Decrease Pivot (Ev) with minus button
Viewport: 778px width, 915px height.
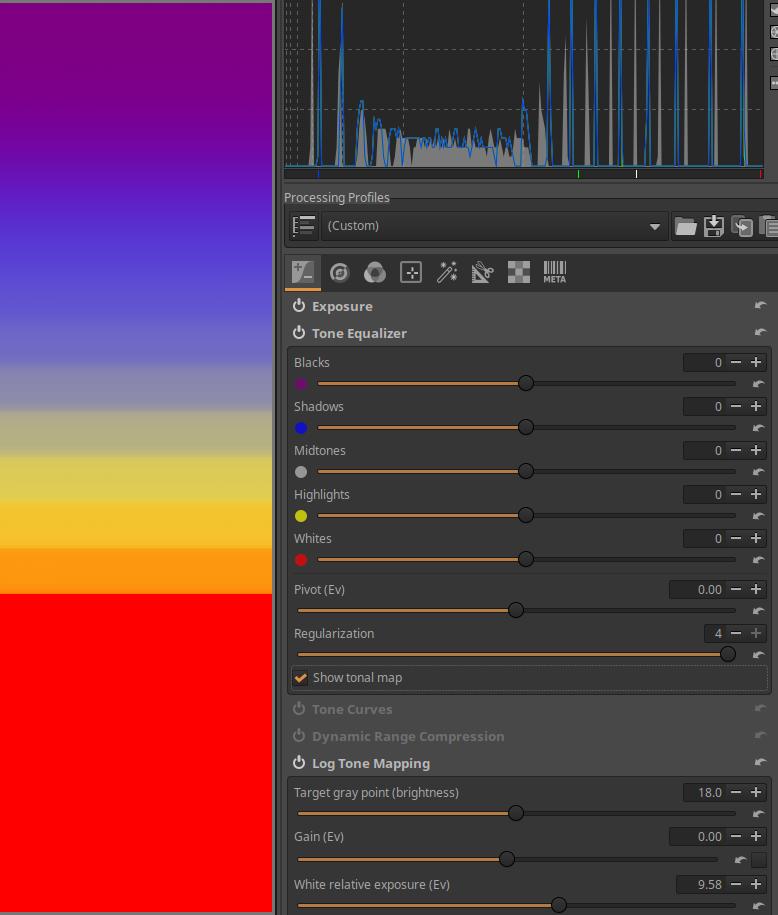(x=736, y=589)
